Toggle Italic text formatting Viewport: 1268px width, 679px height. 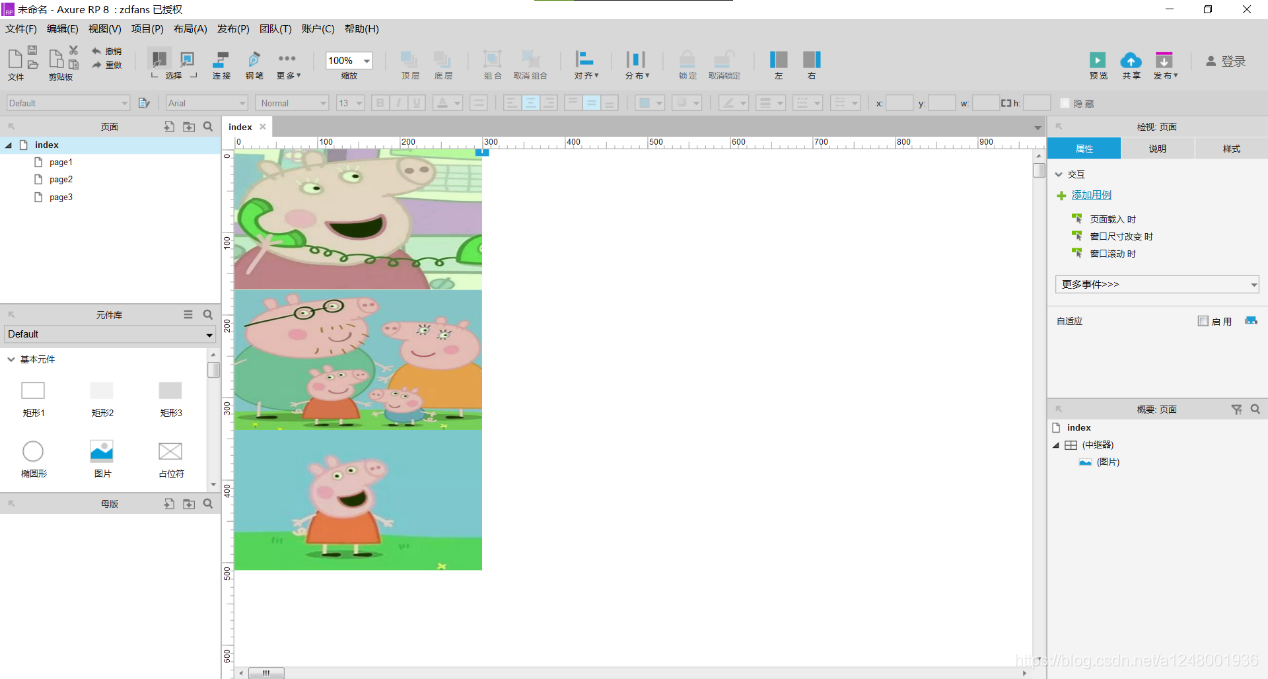[398, 103]
